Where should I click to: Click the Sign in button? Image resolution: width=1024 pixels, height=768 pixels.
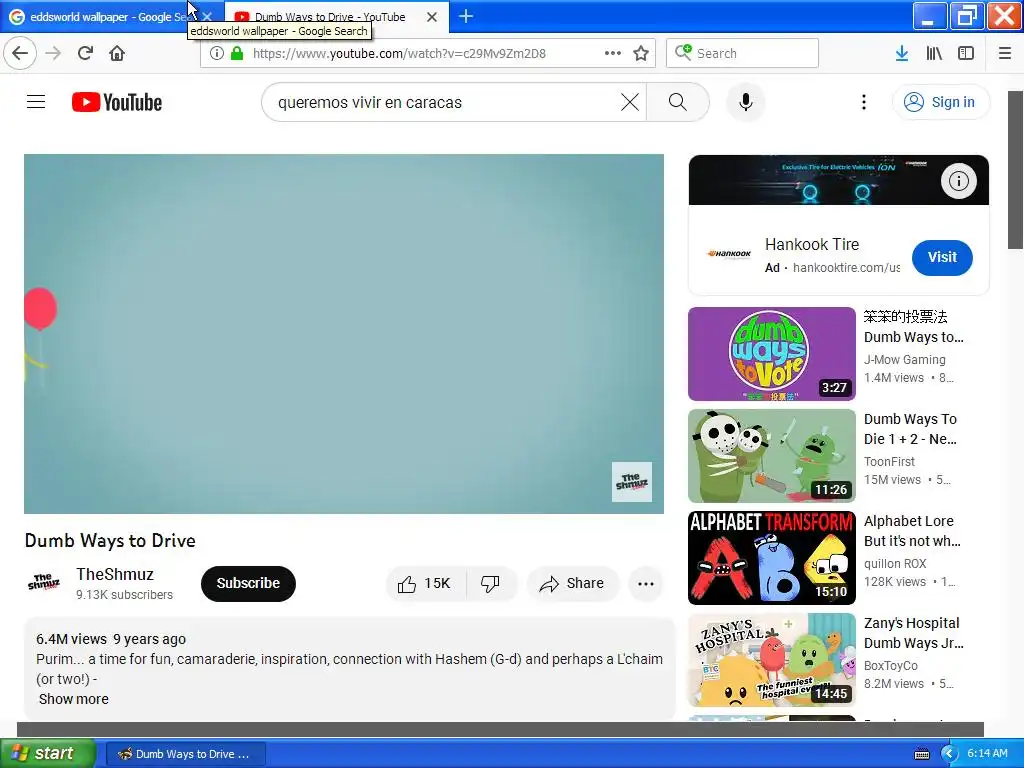point(940,102)
